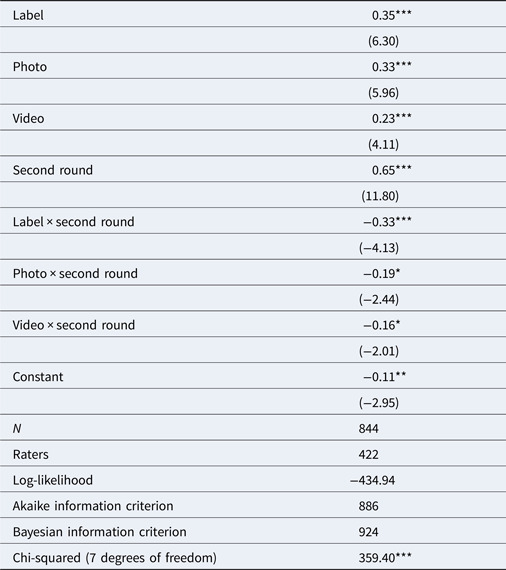Click the Label row heading
The width and height of the screenshot is (506, 570).
(28, 15)
